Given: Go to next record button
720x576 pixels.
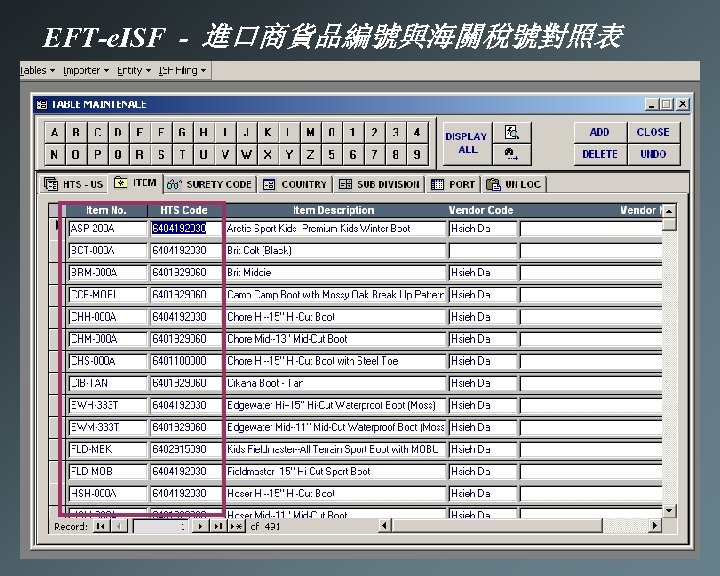Looking at the screenshot, I should [x=200, y=526].
